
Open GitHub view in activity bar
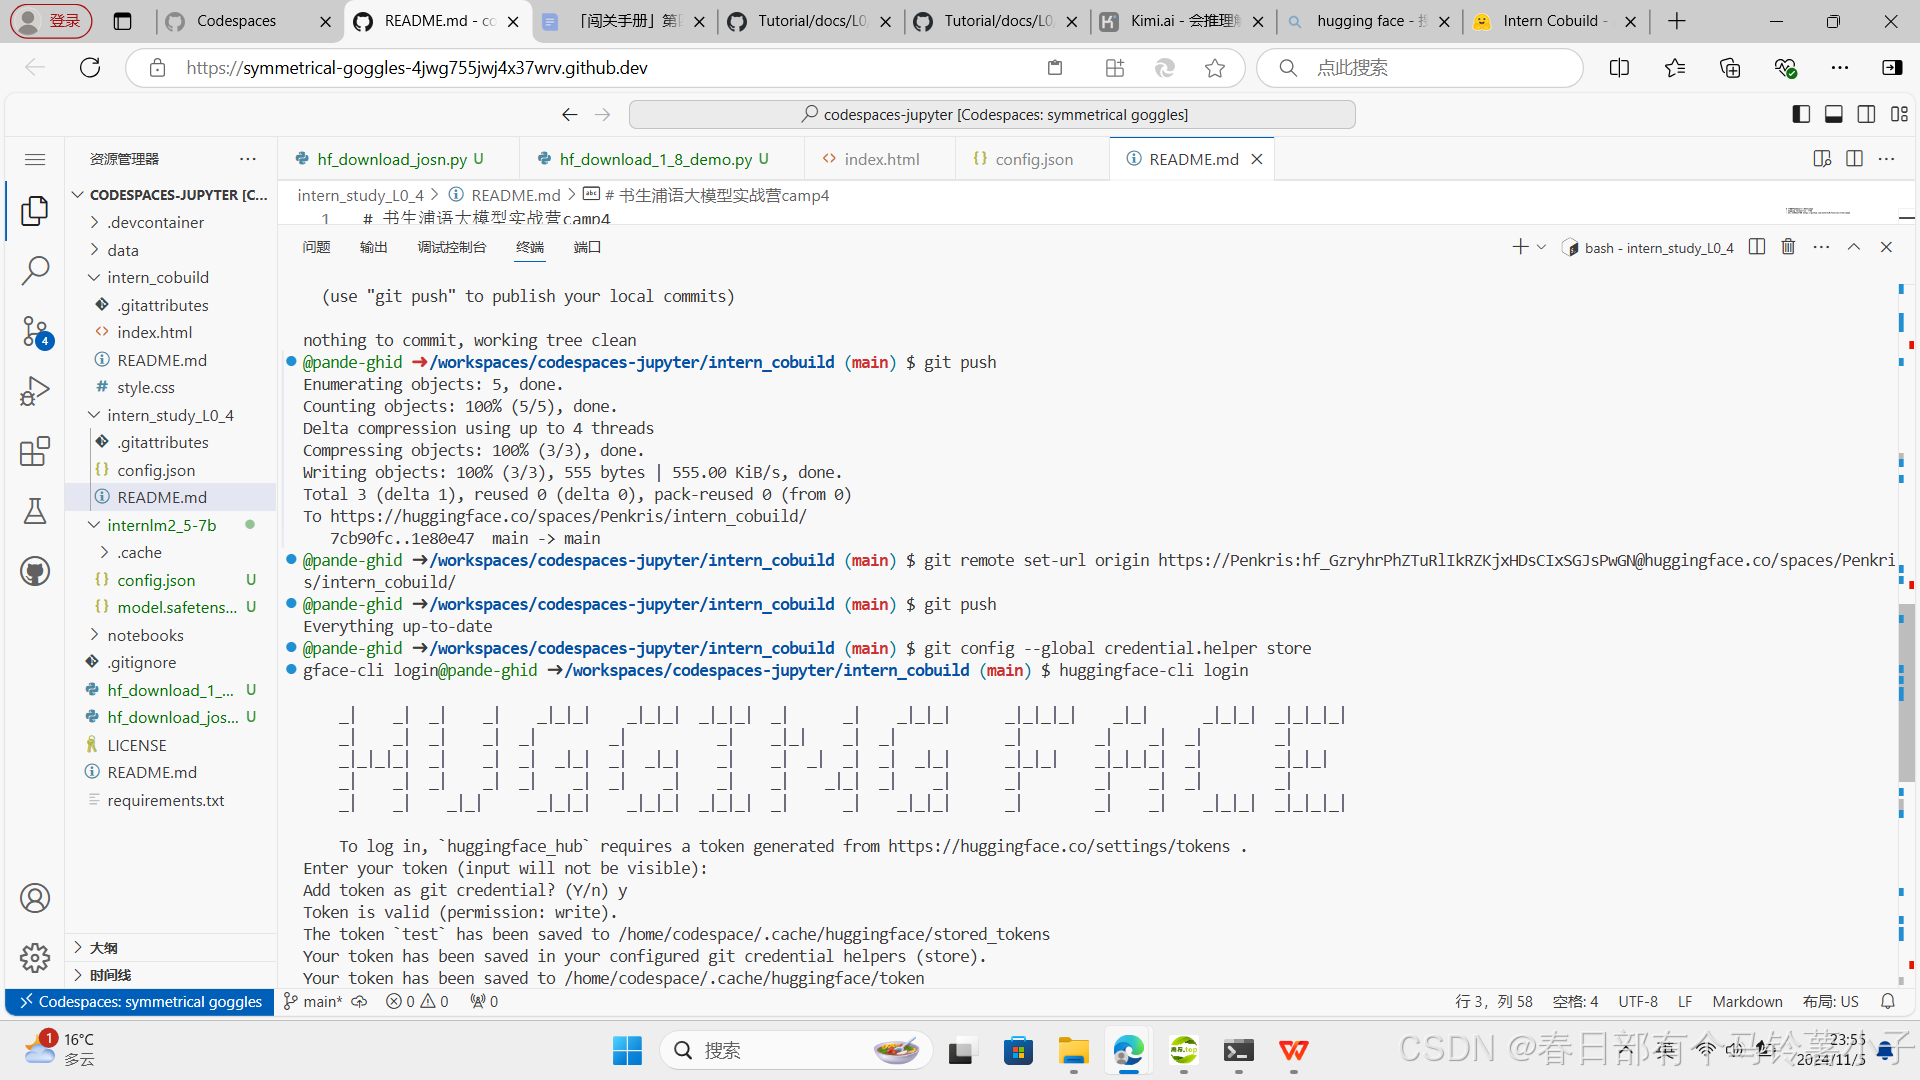(x=35, y=571)
